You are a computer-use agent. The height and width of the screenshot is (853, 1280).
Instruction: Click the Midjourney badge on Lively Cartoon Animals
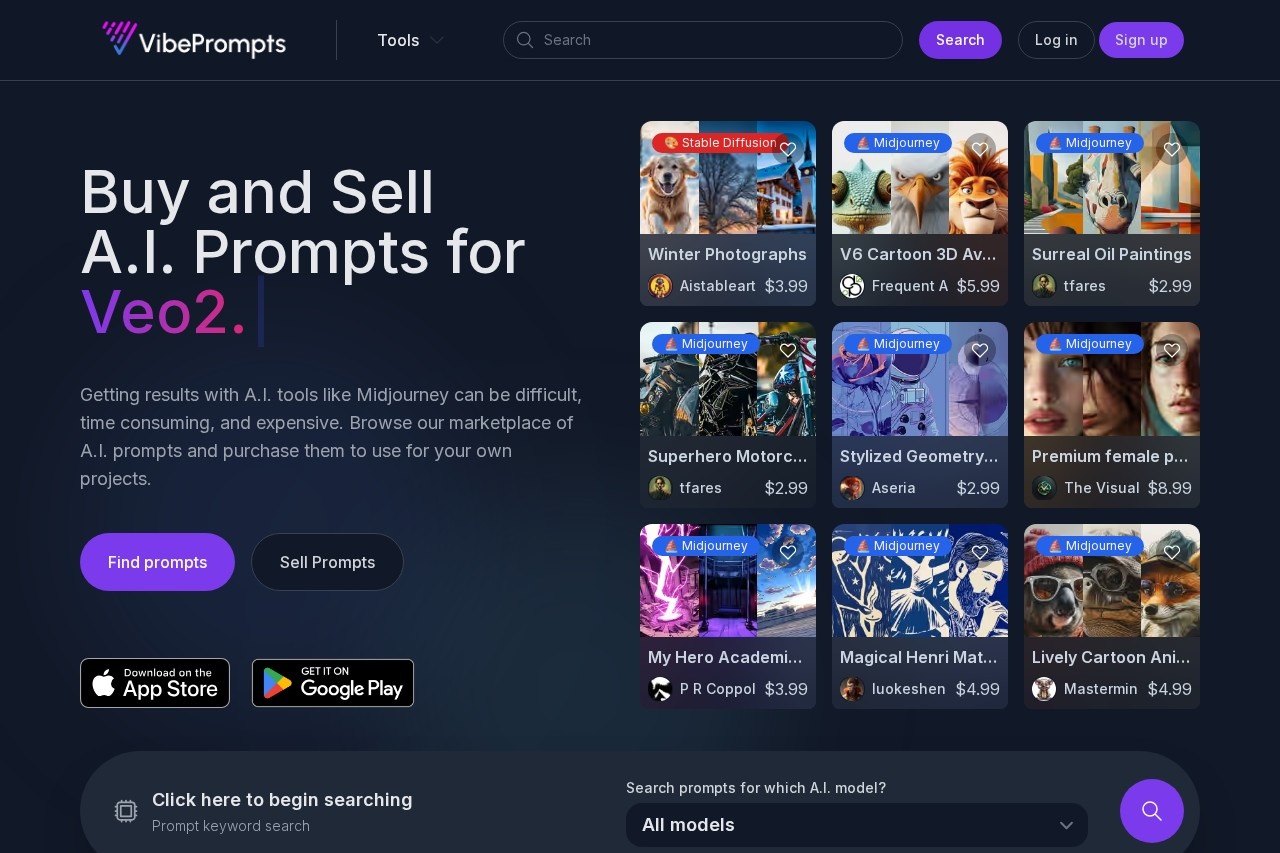(1090, 546)
